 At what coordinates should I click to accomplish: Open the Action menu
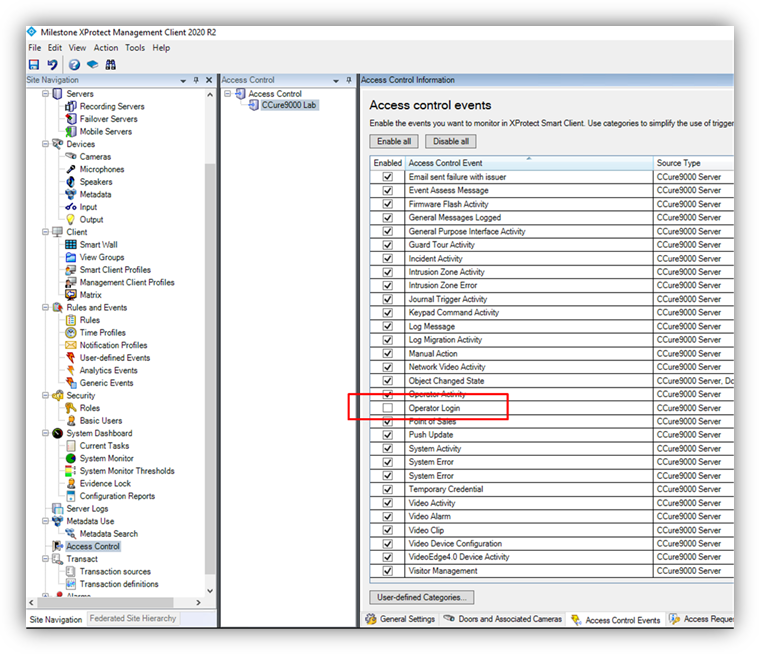pos(106,48)
